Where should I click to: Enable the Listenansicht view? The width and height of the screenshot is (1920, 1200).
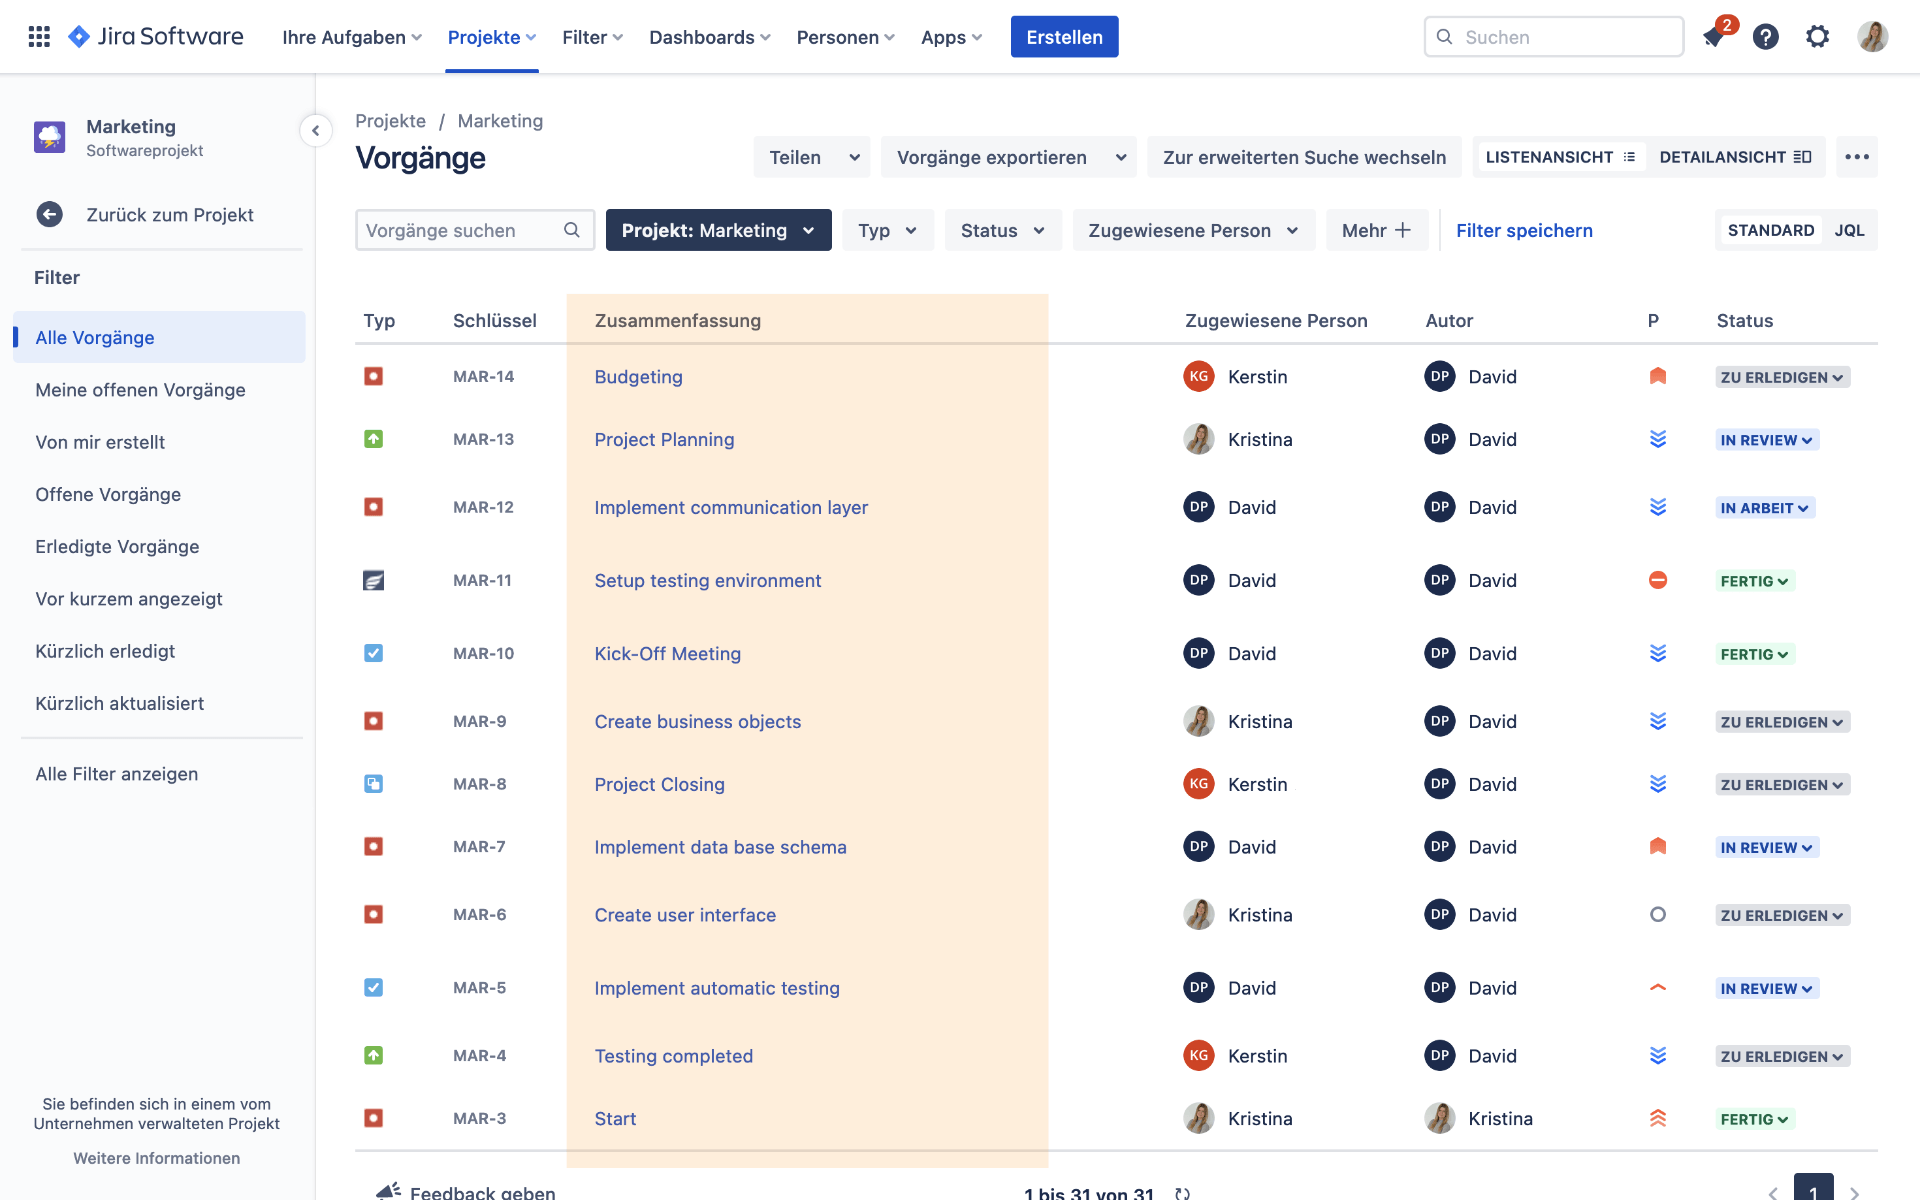coord(1558,157)
